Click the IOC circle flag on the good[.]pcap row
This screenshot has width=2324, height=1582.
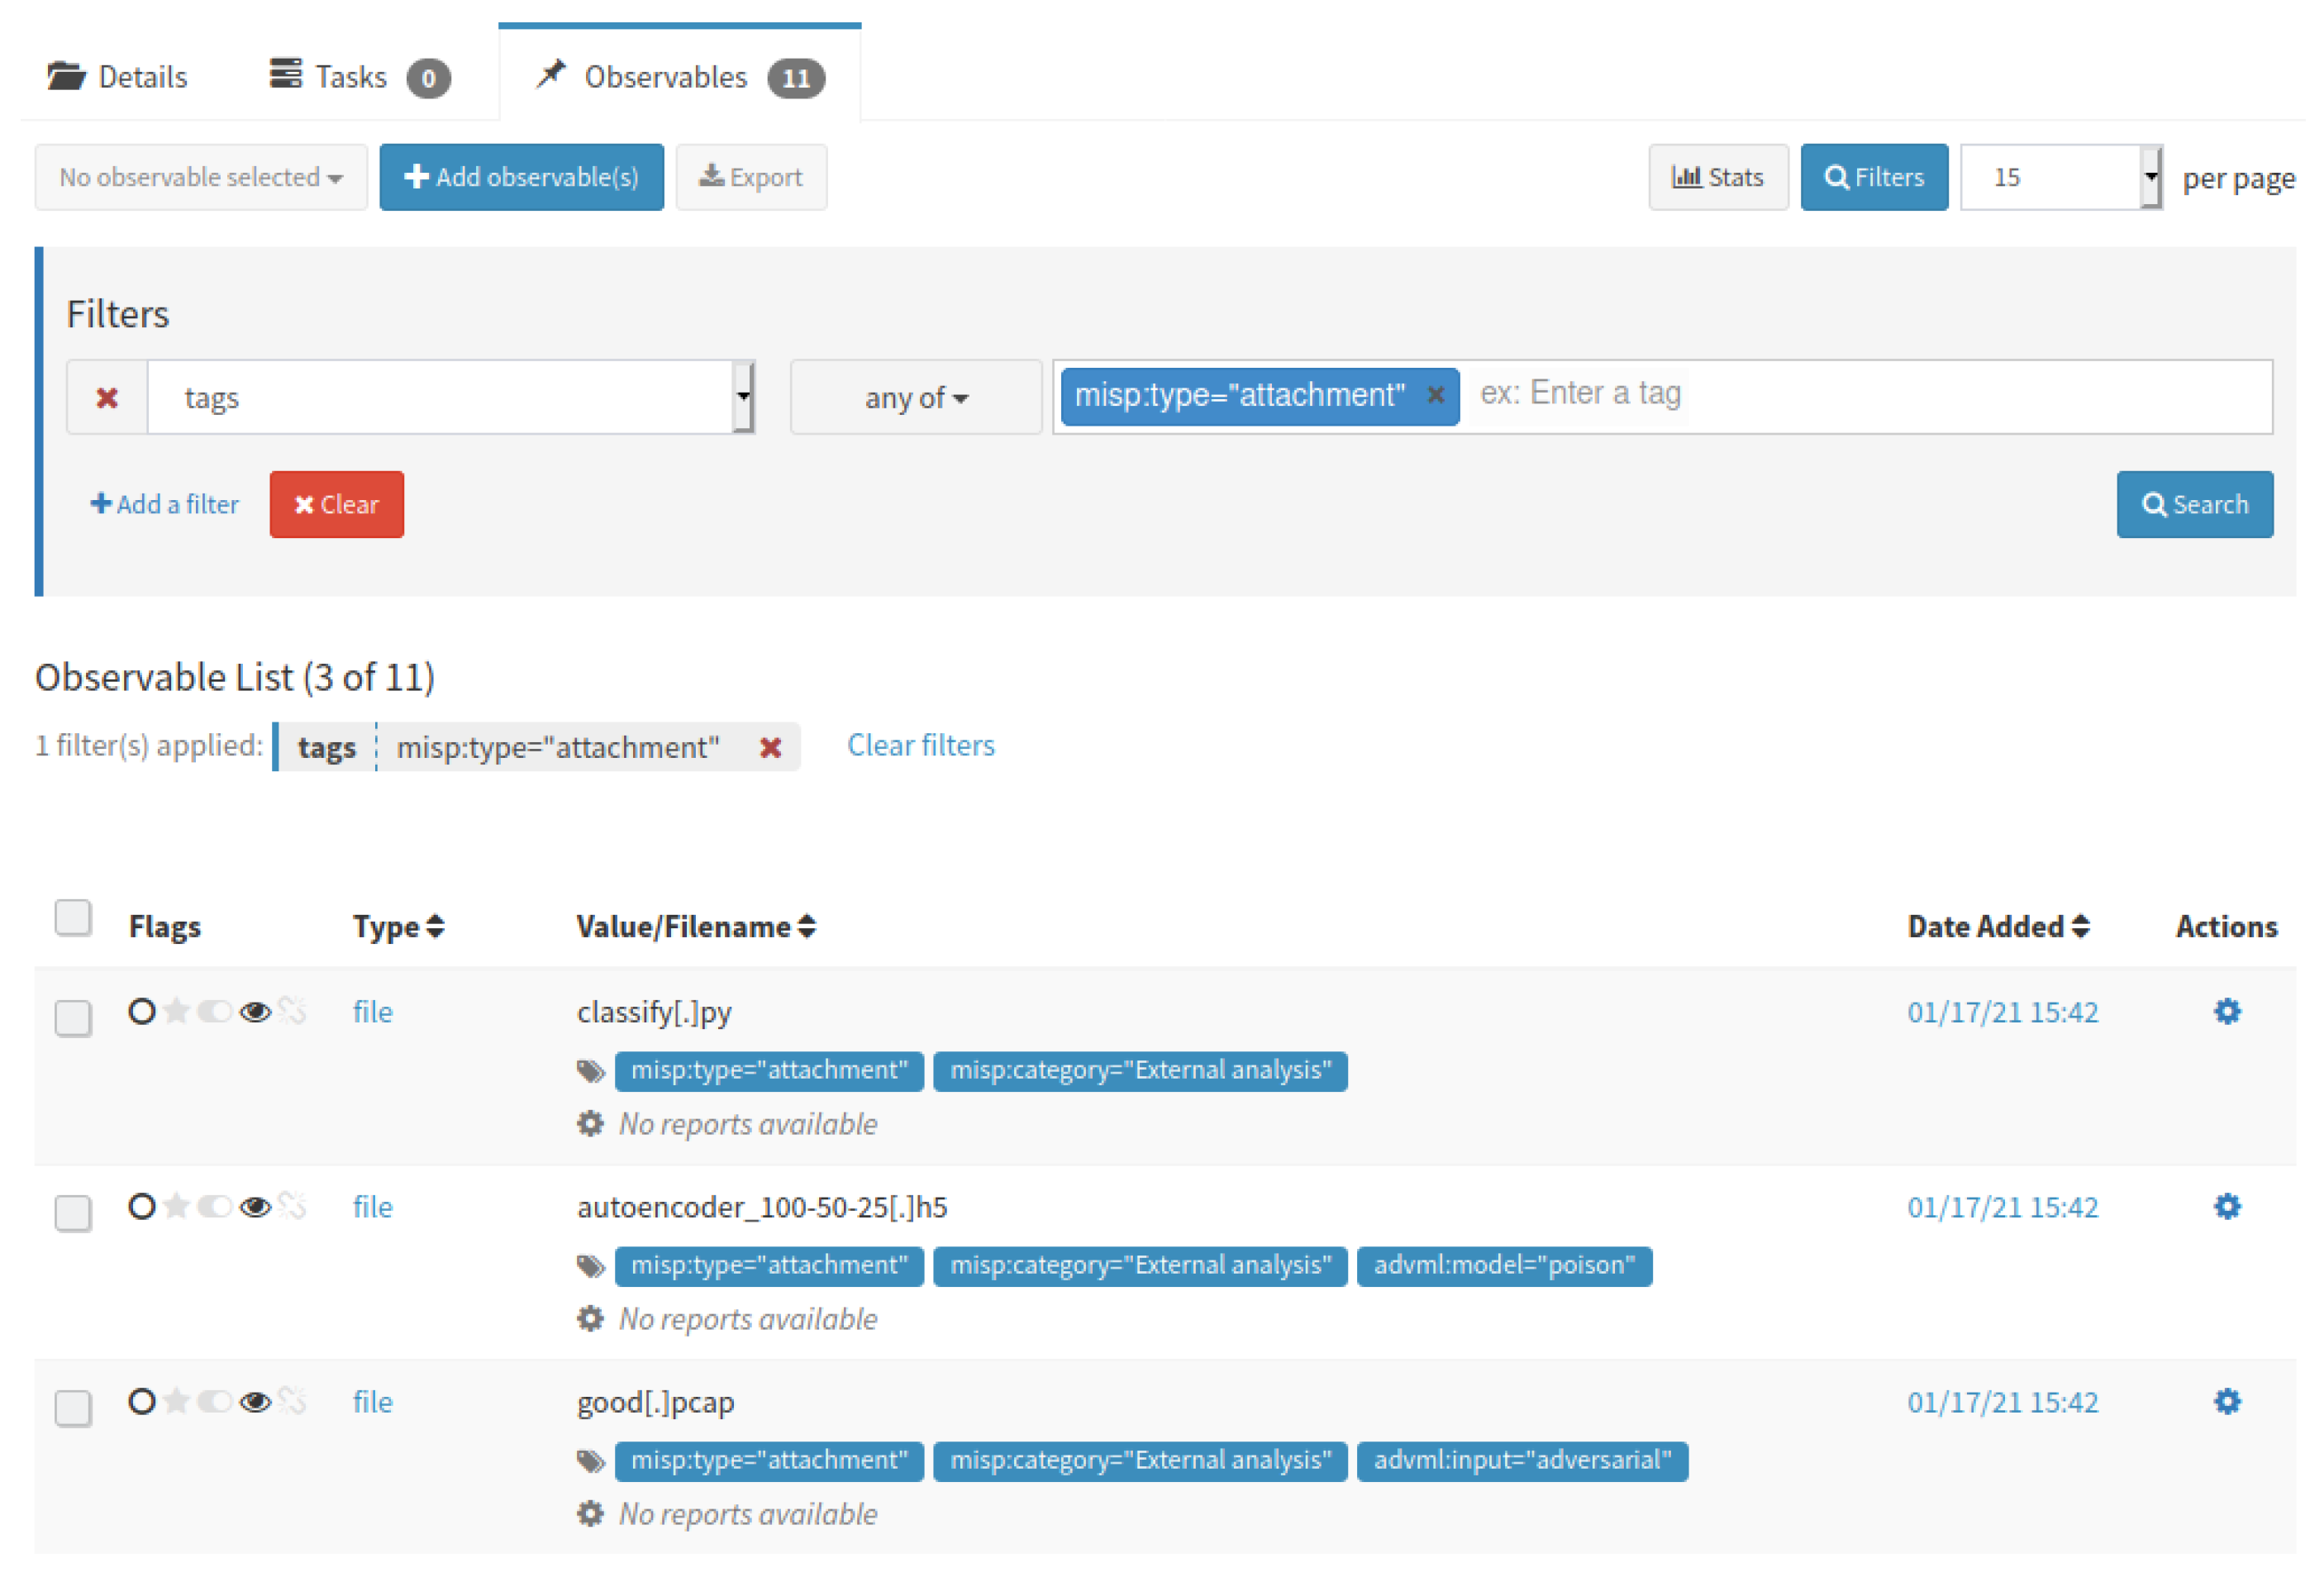tap(142, 1401)
